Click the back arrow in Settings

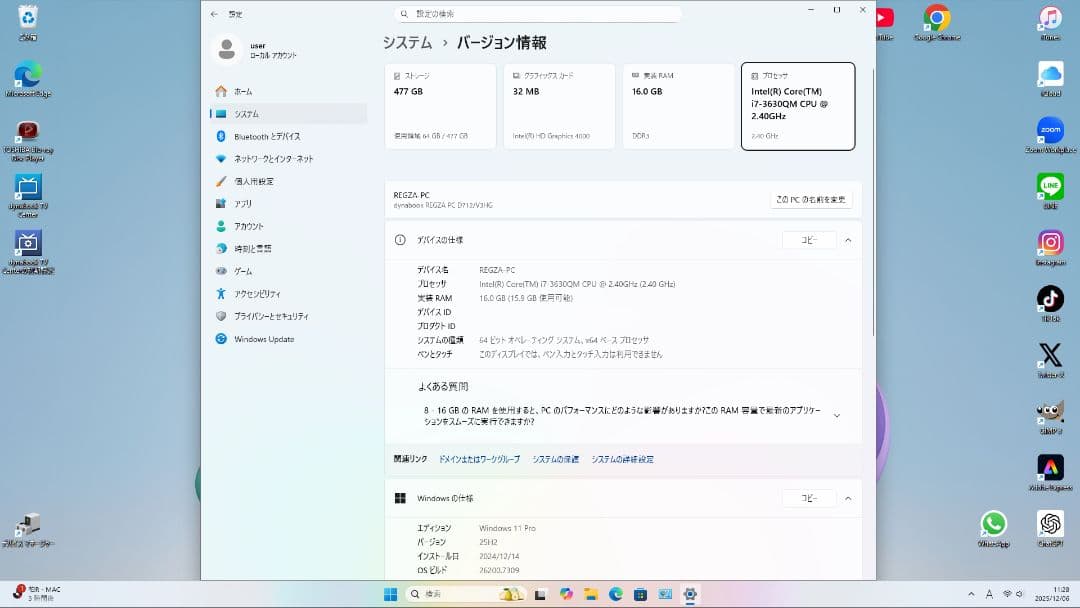pos(212,14)
